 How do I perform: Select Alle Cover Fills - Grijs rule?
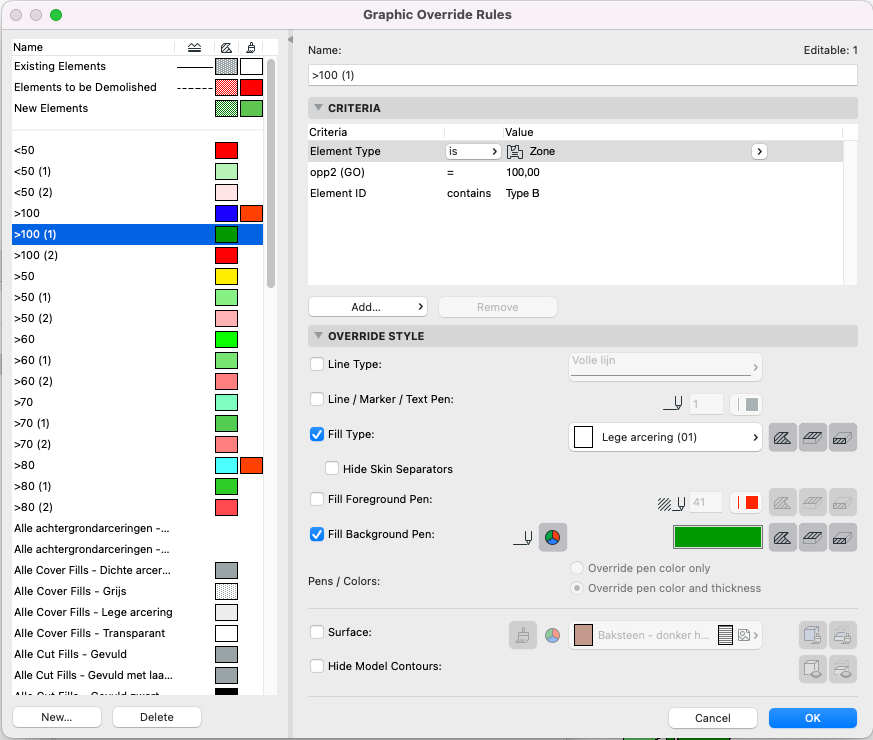(137, 591)
